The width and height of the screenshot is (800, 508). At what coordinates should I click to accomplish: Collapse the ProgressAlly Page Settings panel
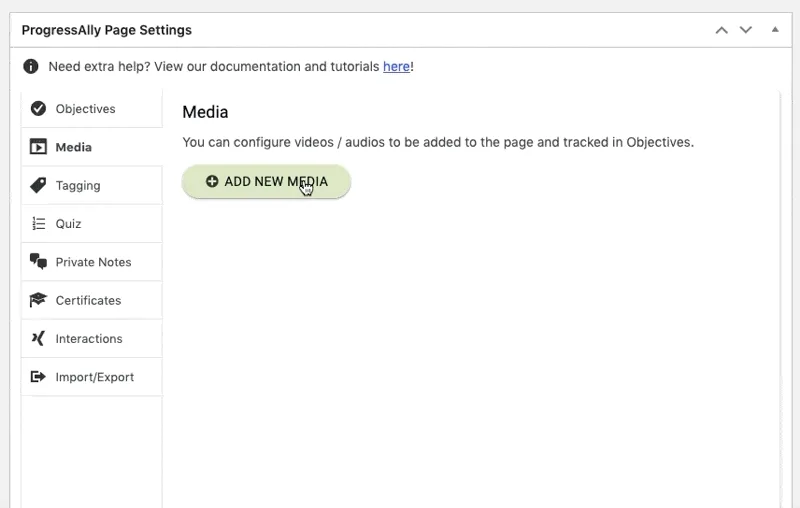click(x=774, y=30)
